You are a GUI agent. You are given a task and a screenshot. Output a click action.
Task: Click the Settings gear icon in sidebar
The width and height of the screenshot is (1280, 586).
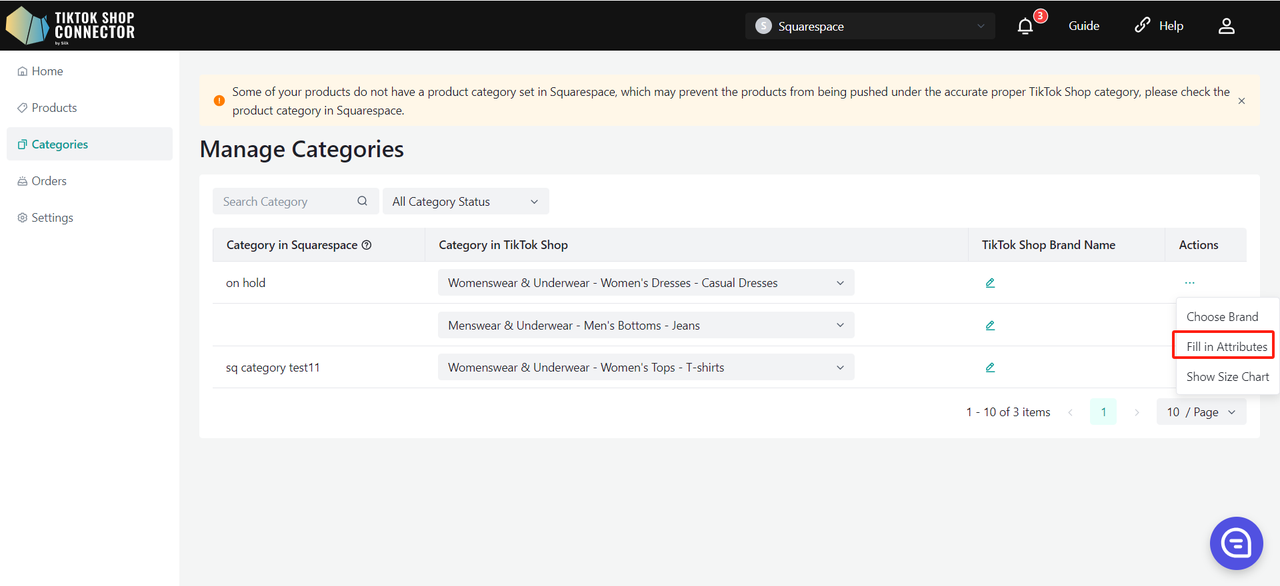[23, 218]
